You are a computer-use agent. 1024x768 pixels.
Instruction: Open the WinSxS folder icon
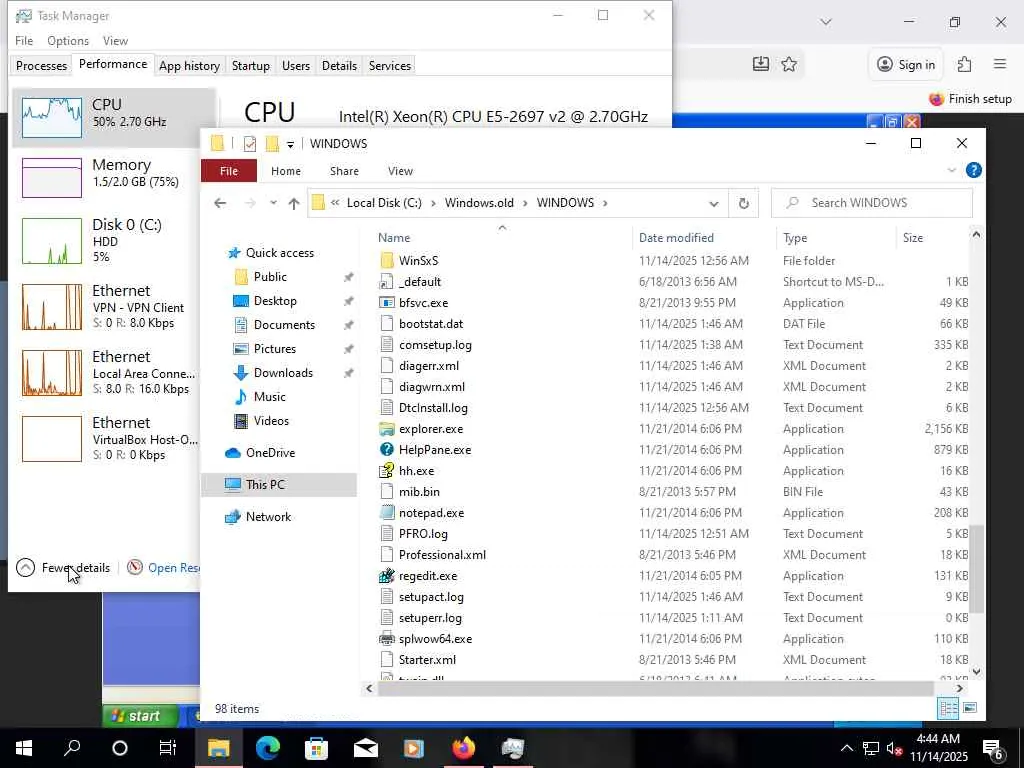tap(387, 261)
